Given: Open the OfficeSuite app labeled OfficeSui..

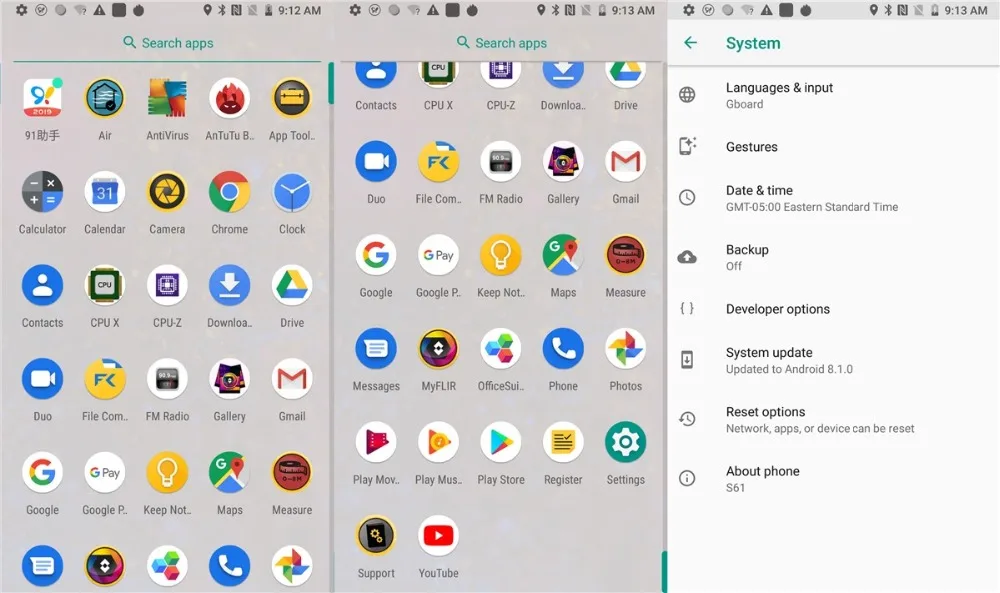Looking at the screenshot, I should (501, 360).
